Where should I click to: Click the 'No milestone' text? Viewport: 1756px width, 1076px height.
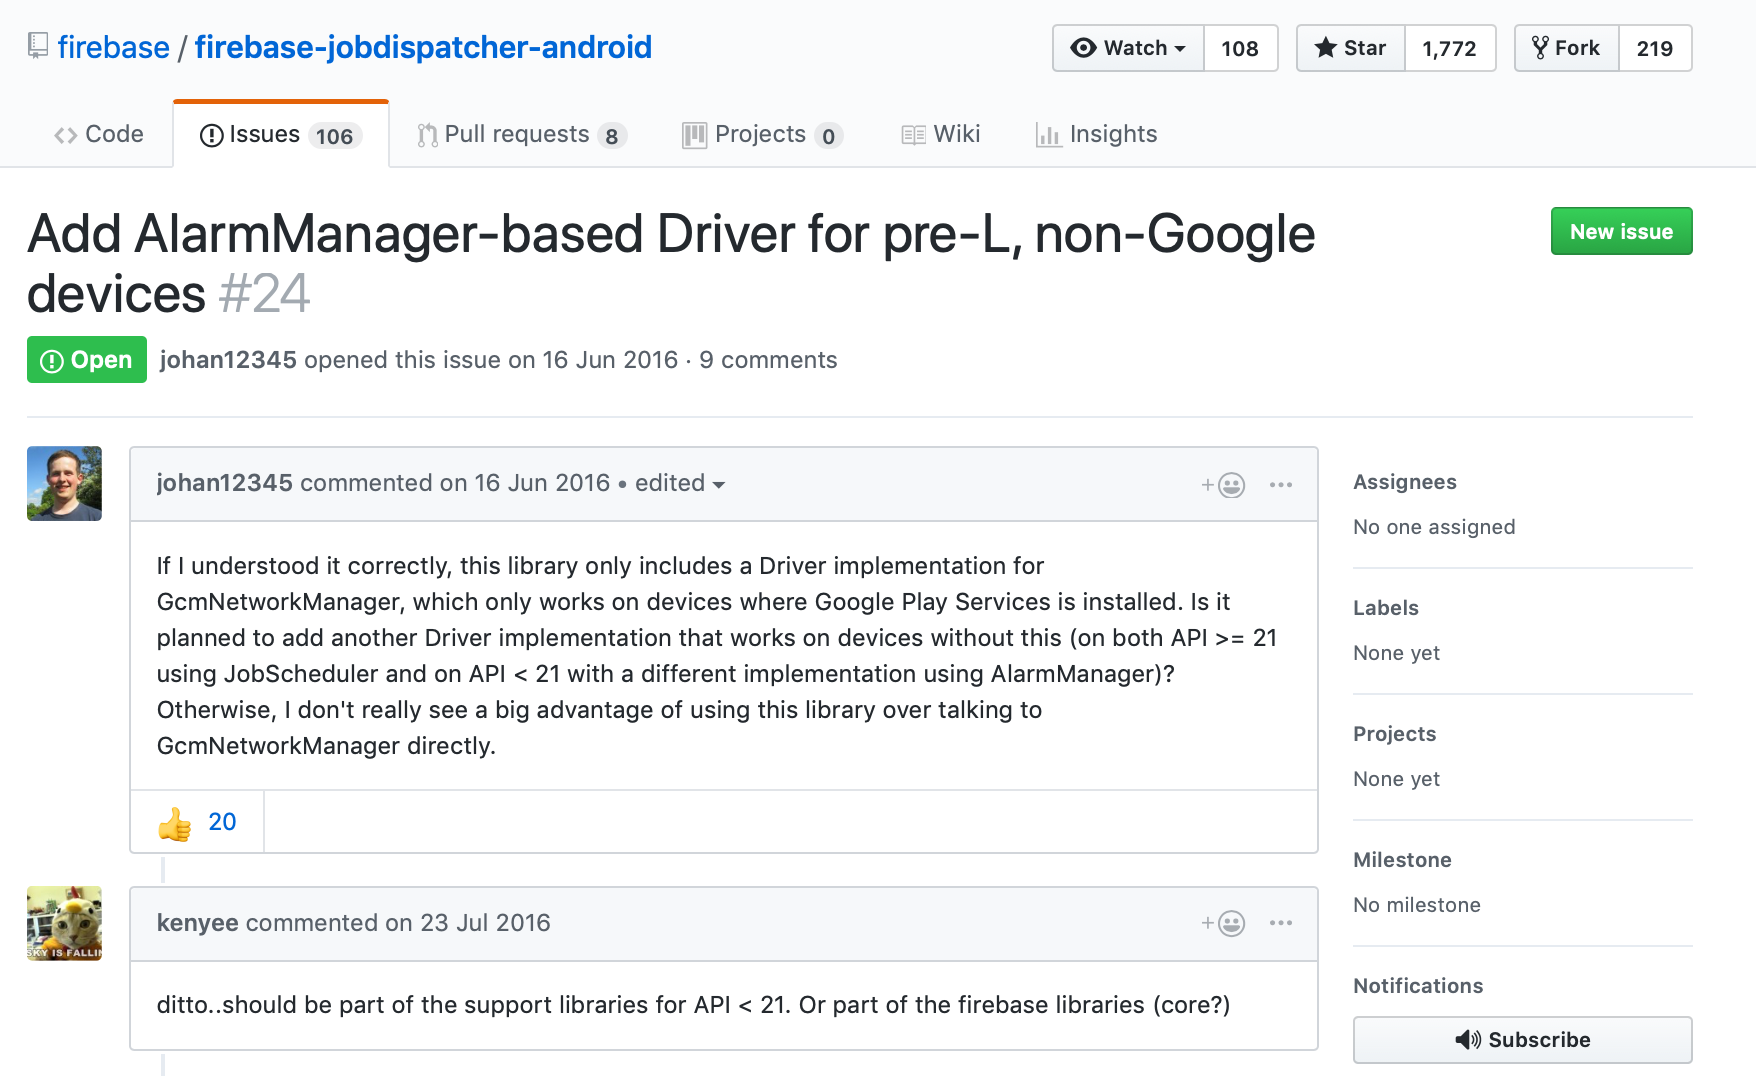1417,905
